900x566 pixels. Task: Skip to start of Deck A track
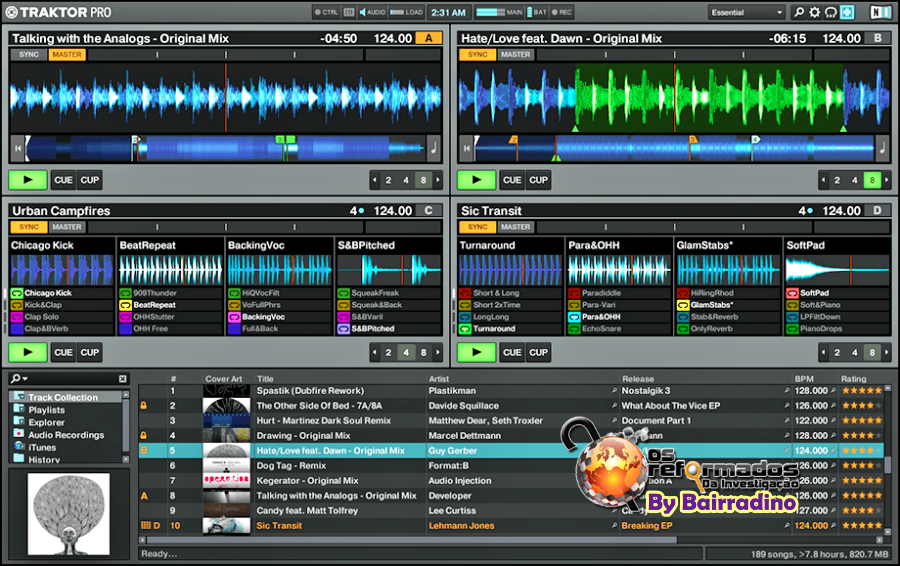pyautogui.click(x=18, y=148)
